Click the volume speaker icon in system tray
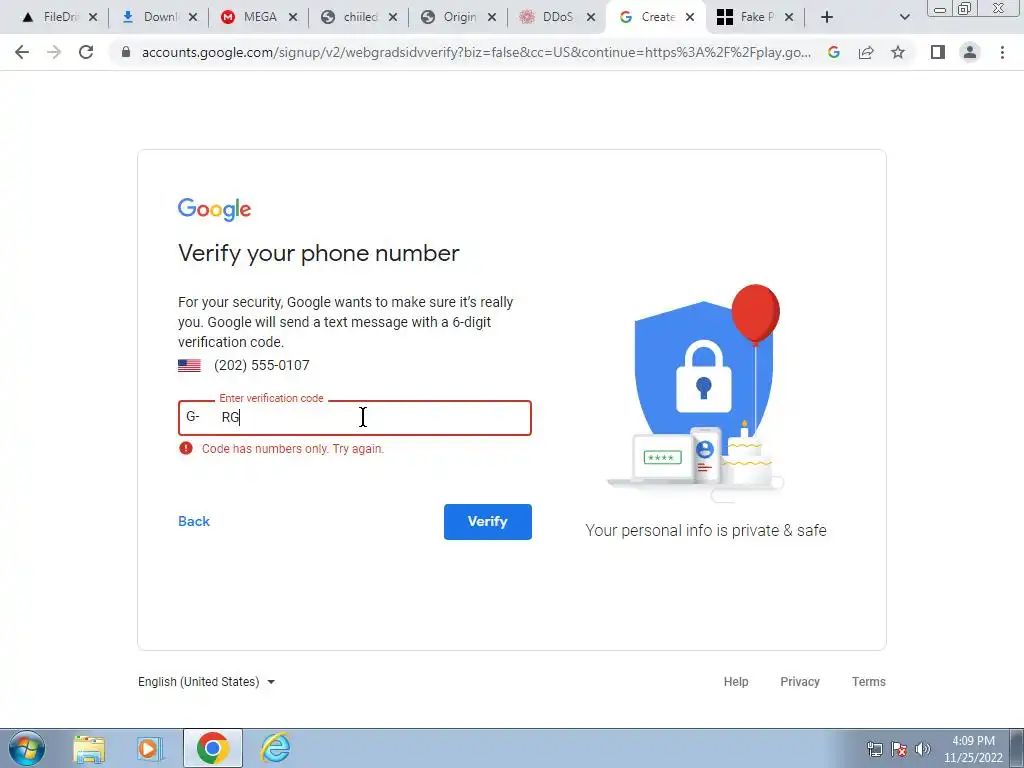 coord(922,749)
